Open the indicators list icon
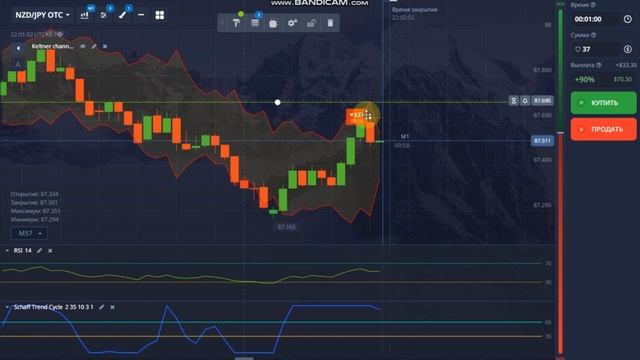 [x=104, y=15]
